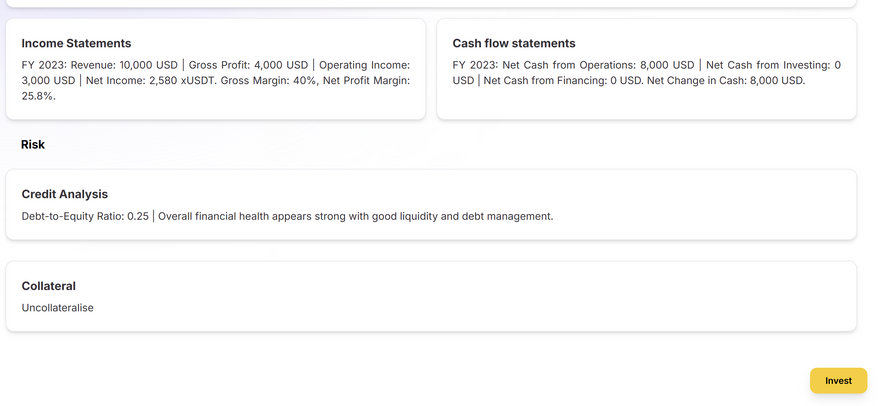Click the Debt-to-Equity Ratio 0.25 text

click(84, 216)
